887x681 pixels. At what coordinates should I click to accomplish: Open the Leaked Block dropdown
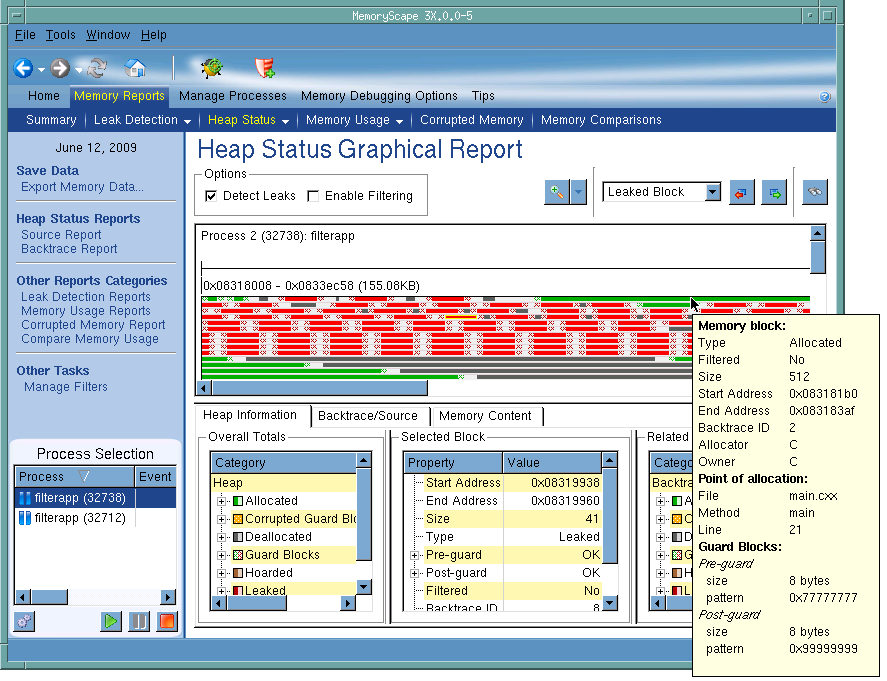click(x=711, y=192)
